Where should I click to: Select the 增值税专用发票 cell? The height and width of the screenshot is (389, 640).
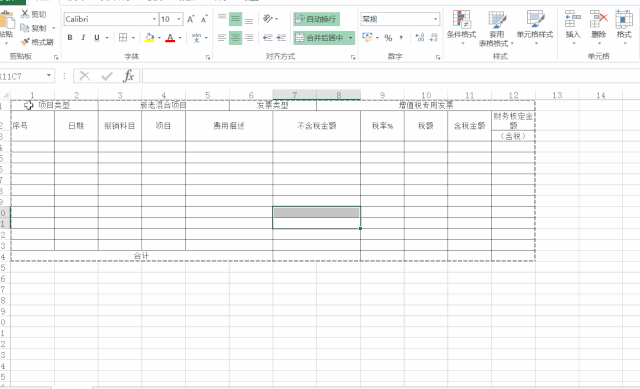pos(426,105)
